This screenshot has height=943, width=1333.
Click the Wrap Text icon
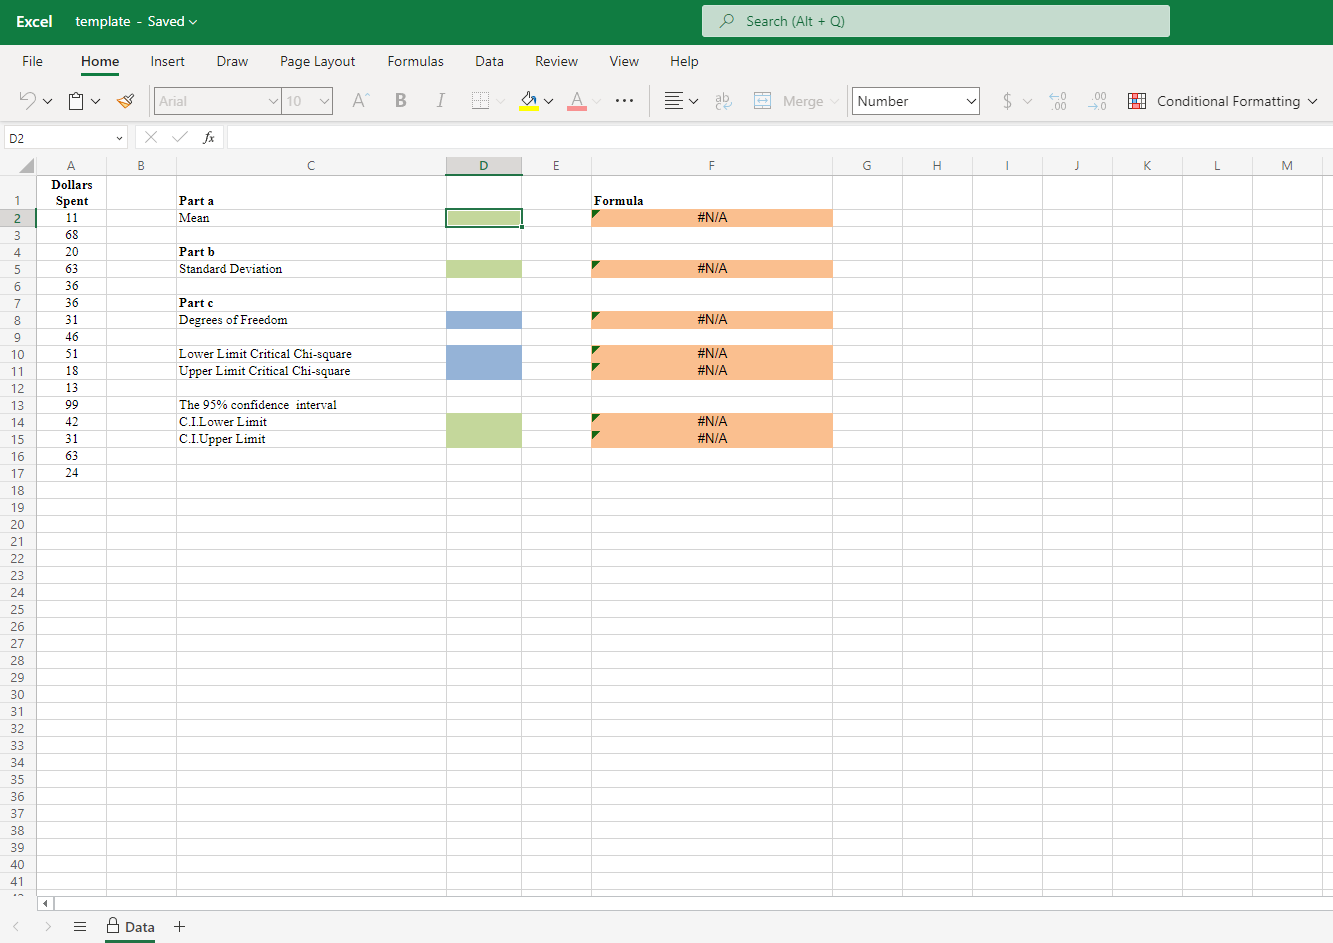click(x=723, y=100)
